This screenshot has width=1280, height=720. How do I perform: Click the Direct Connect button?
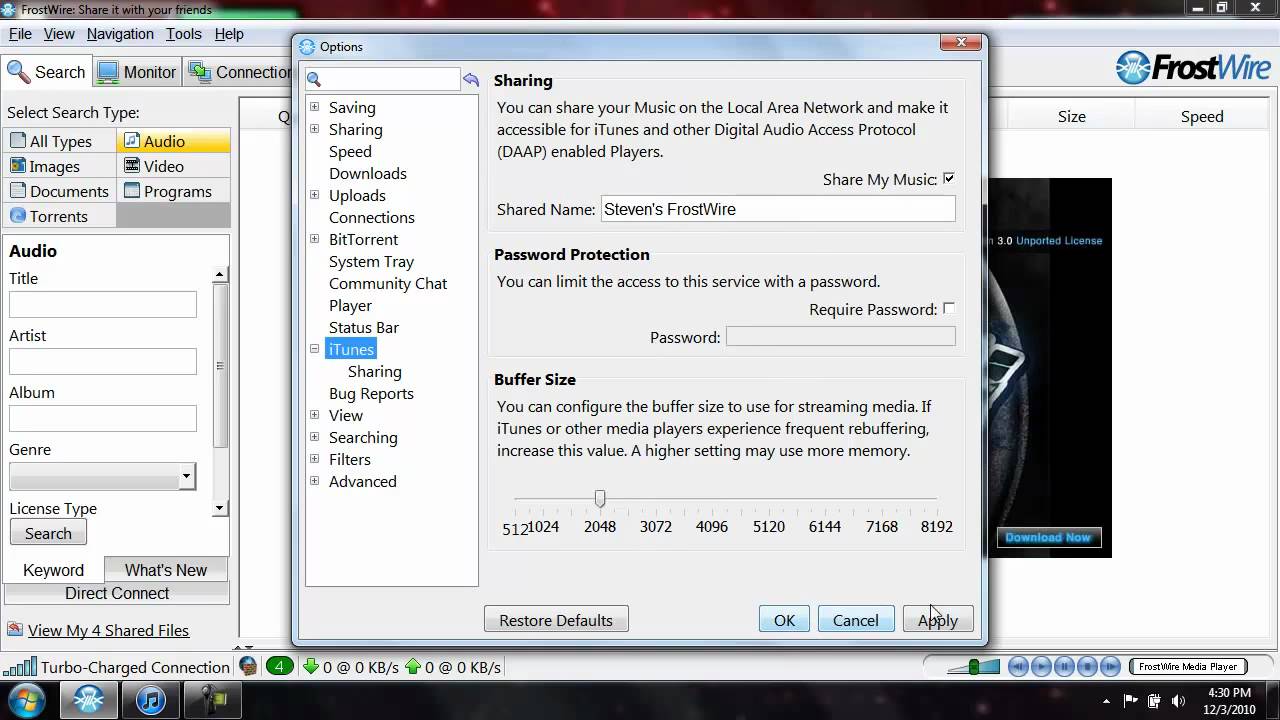(x=117, y=593)
